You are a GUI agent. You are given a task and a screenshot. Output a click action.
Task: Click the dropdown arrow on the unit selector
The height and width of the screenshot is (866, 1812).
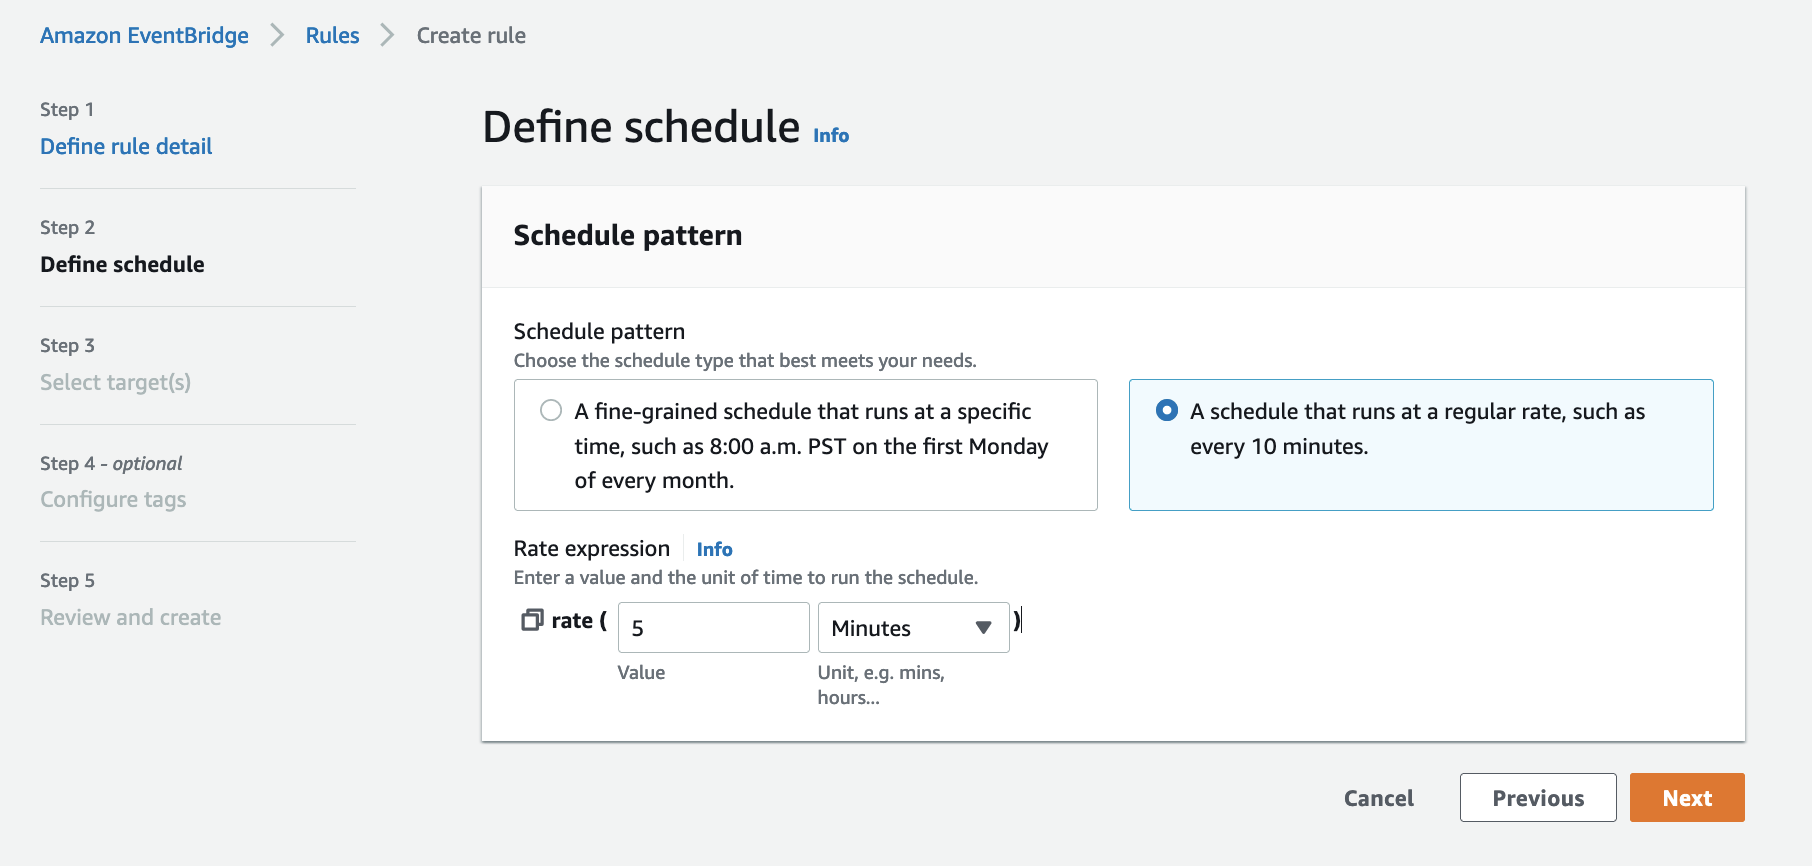pos(982,627)
